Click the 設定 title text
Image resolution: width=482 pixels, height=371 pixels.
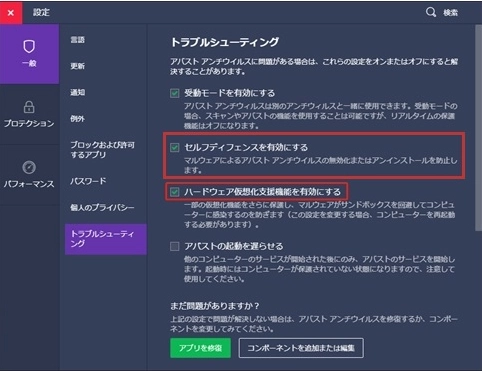pos(41,13)
